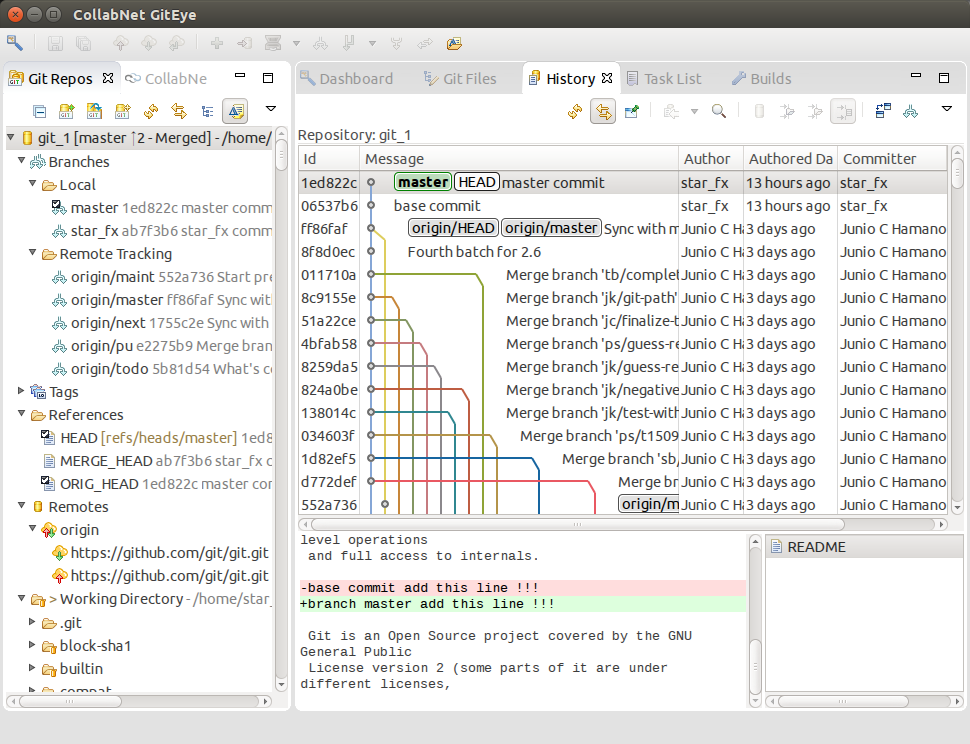Click the Create new Git repository icon
970x744 pixels.
122,111
